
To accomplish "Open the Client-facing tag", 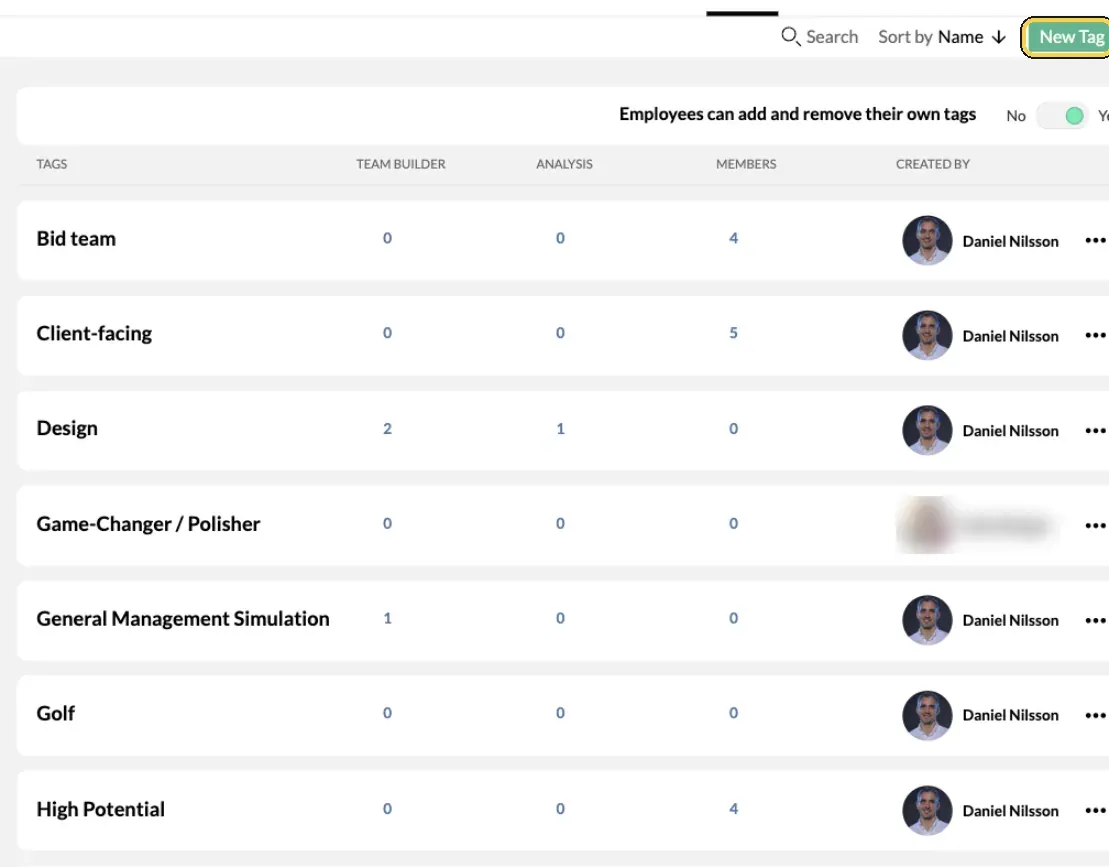I will [94, 334].
